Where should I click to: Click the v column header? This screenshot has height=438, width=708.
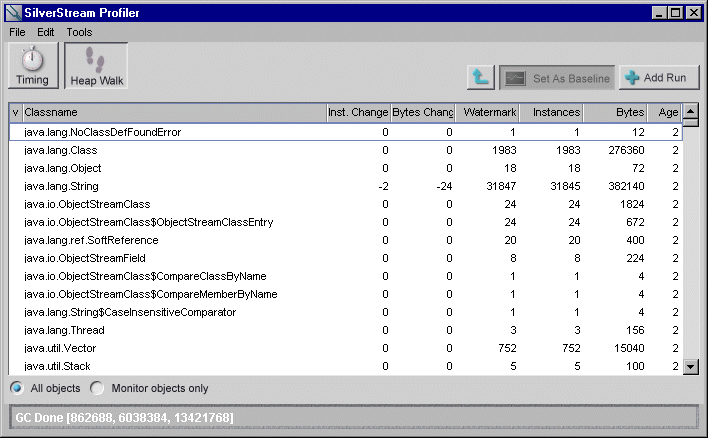[15, 112]
